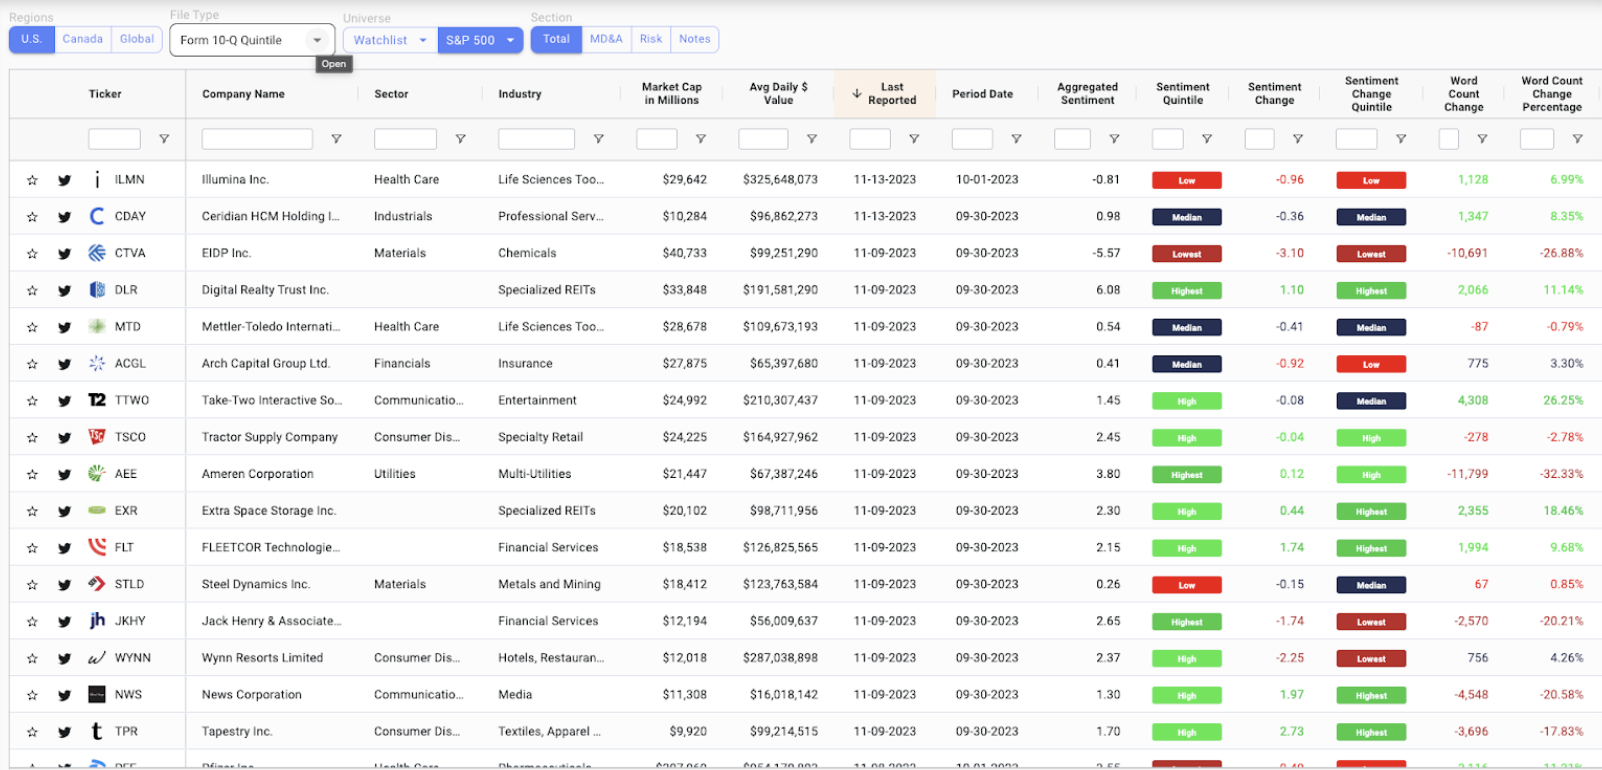This screenshot has height=770, width=1602.
Task: Open Twitter feed for WYNN row
Action: (x=64, y=659)
